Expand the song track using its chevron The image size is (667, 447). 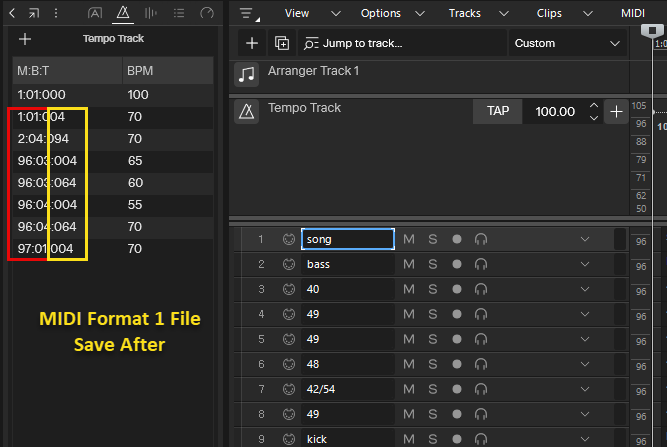click(x=585, y=239)
